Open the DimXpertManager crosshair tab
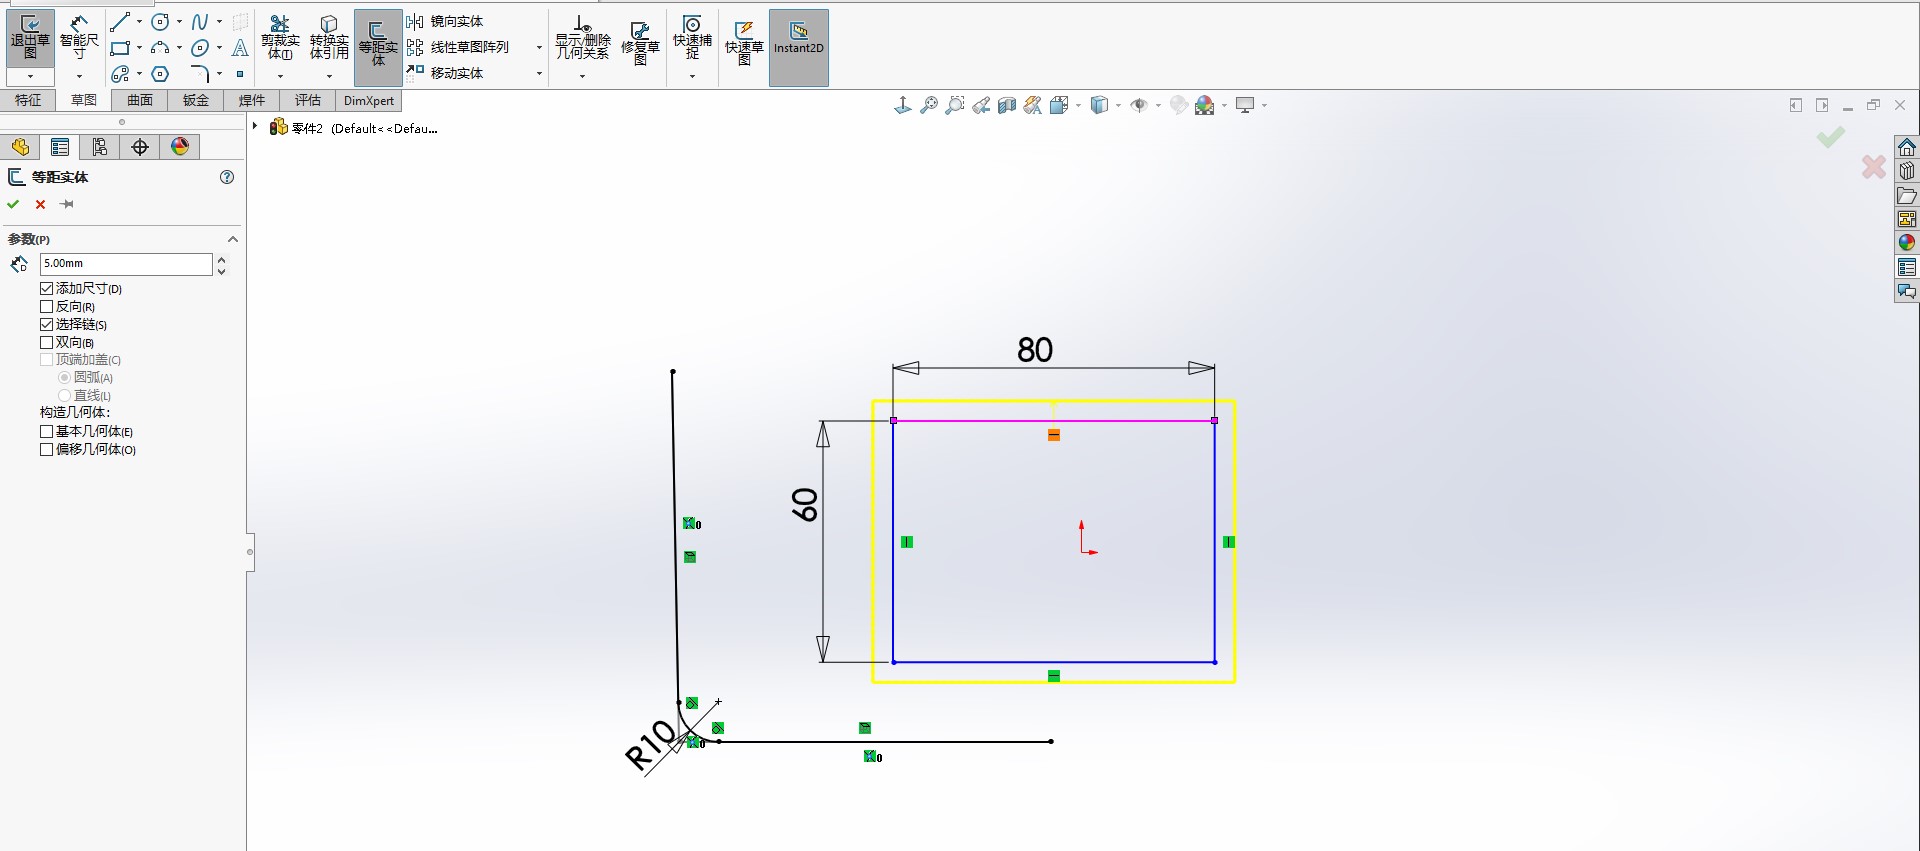 pyautogui.click(x=140, y=147)
